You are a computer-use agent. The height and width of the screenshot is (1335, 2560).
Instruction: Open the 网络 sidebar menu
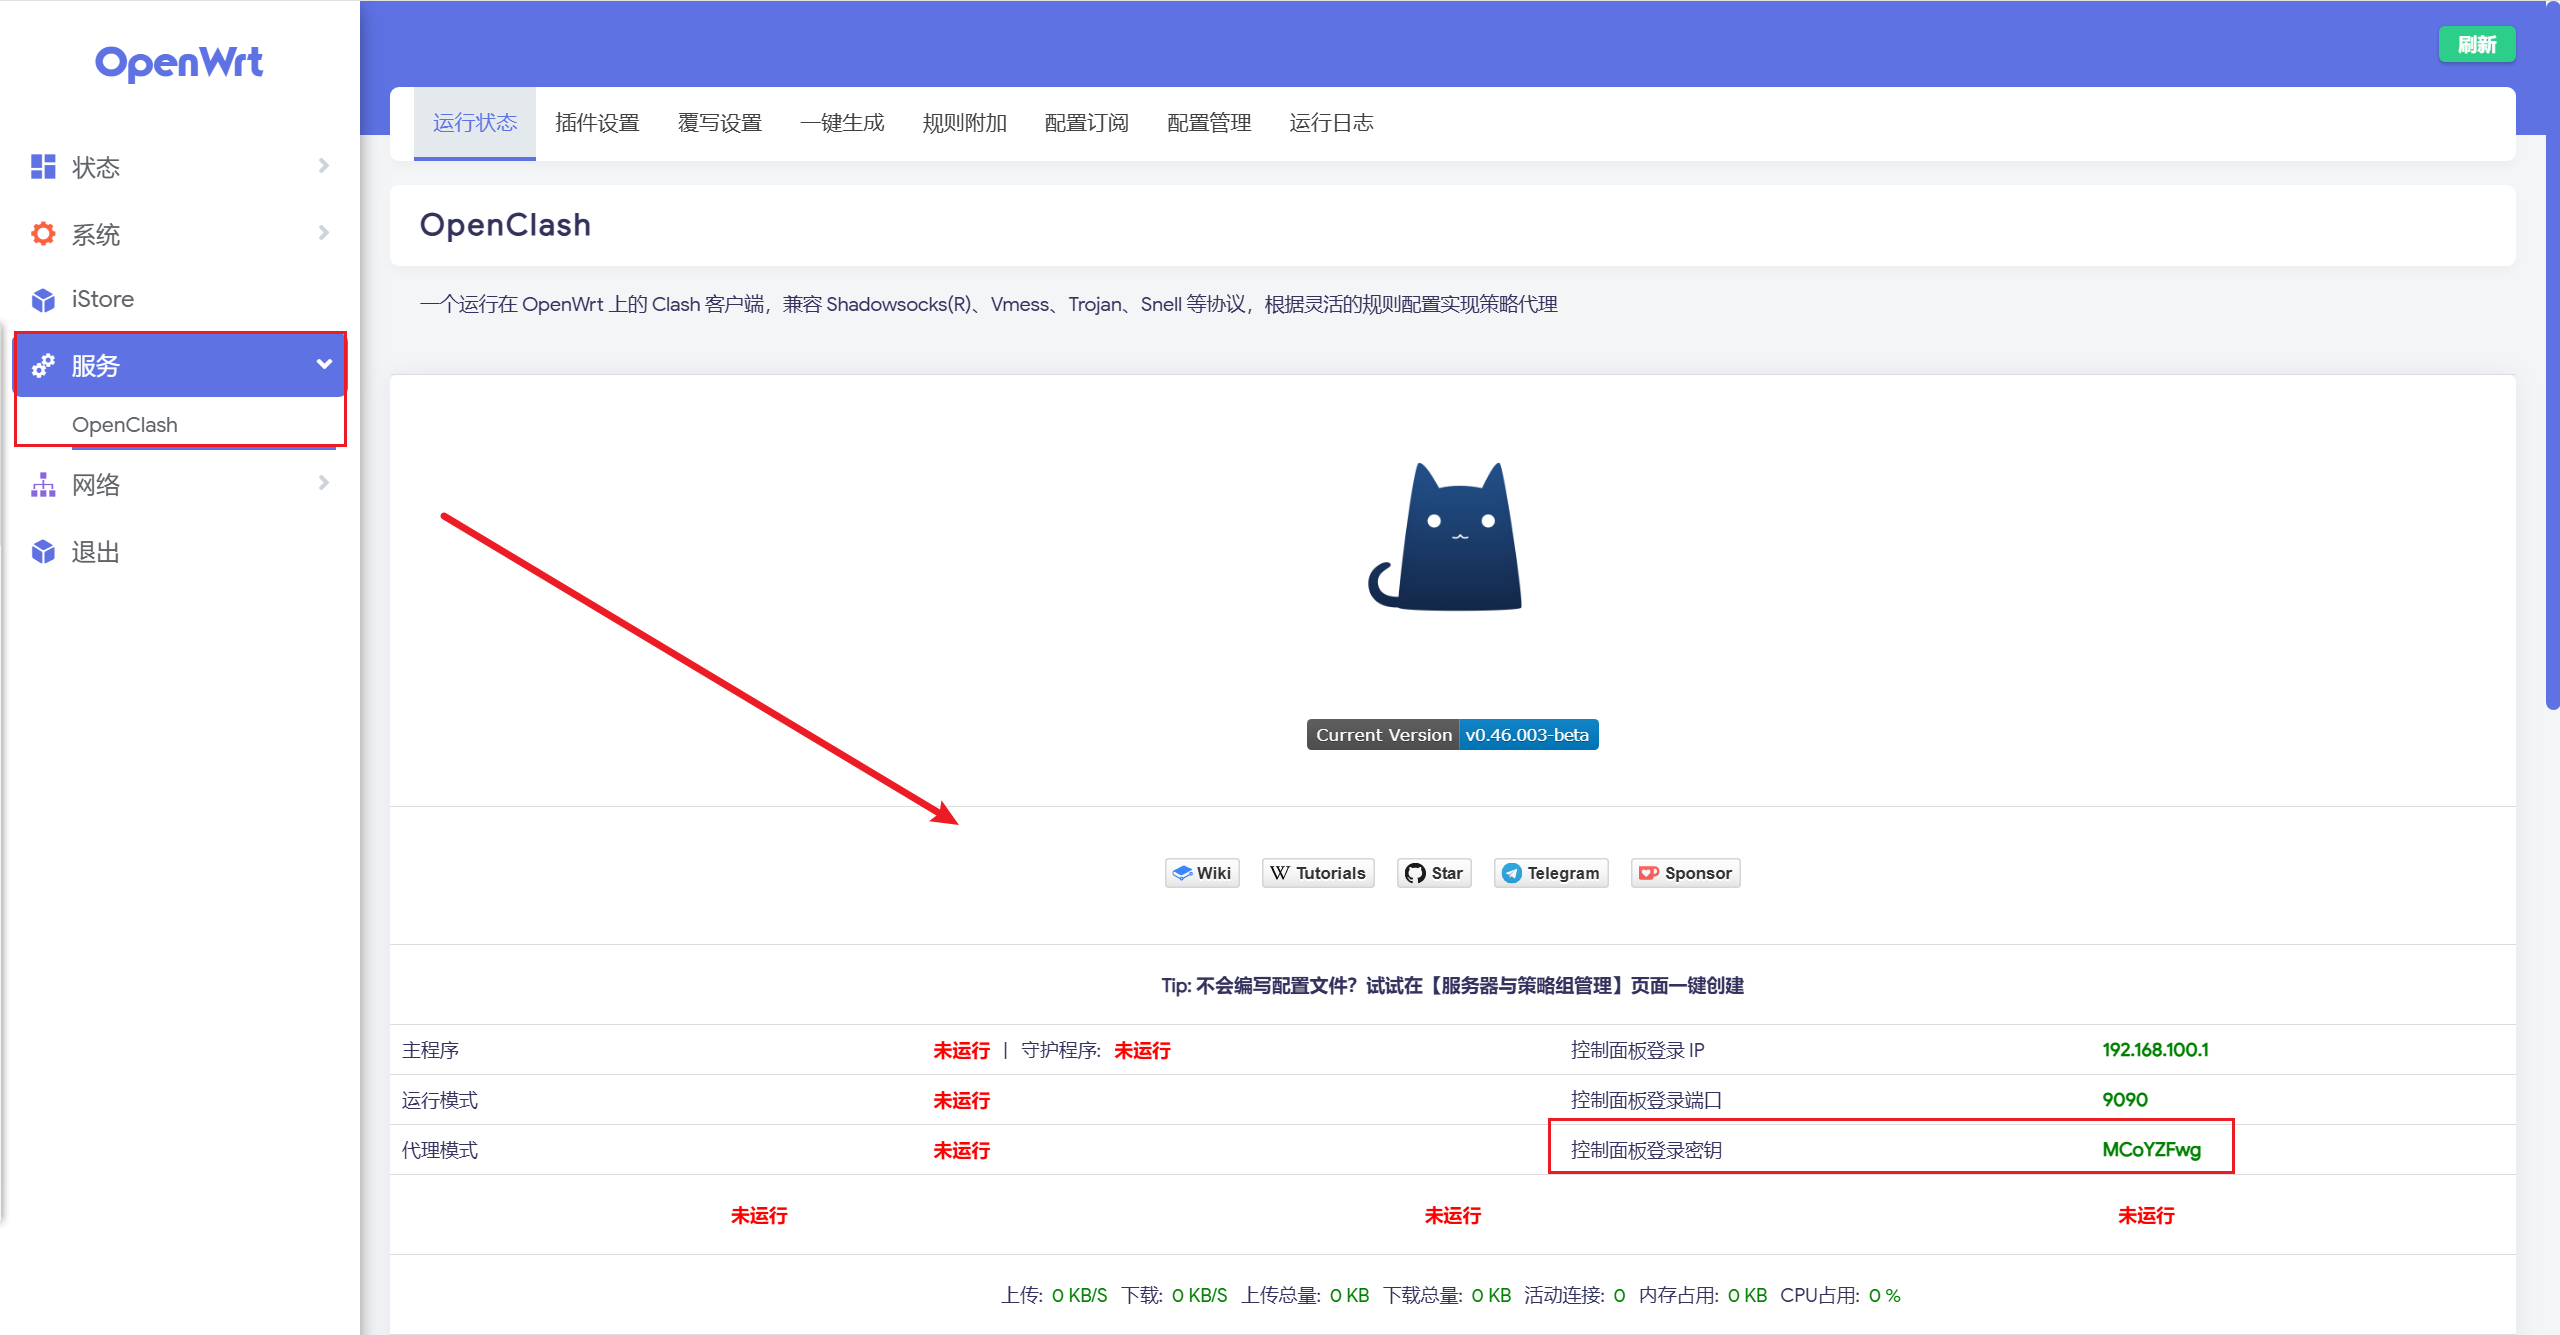click(180, 485)
